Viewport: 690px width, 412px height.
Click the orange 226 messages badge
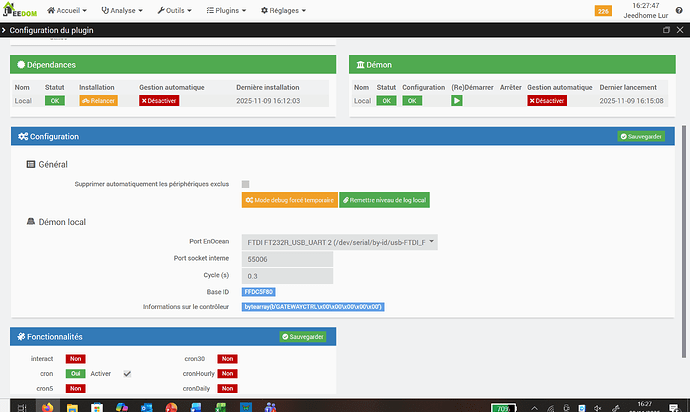(x=603, y=11)
